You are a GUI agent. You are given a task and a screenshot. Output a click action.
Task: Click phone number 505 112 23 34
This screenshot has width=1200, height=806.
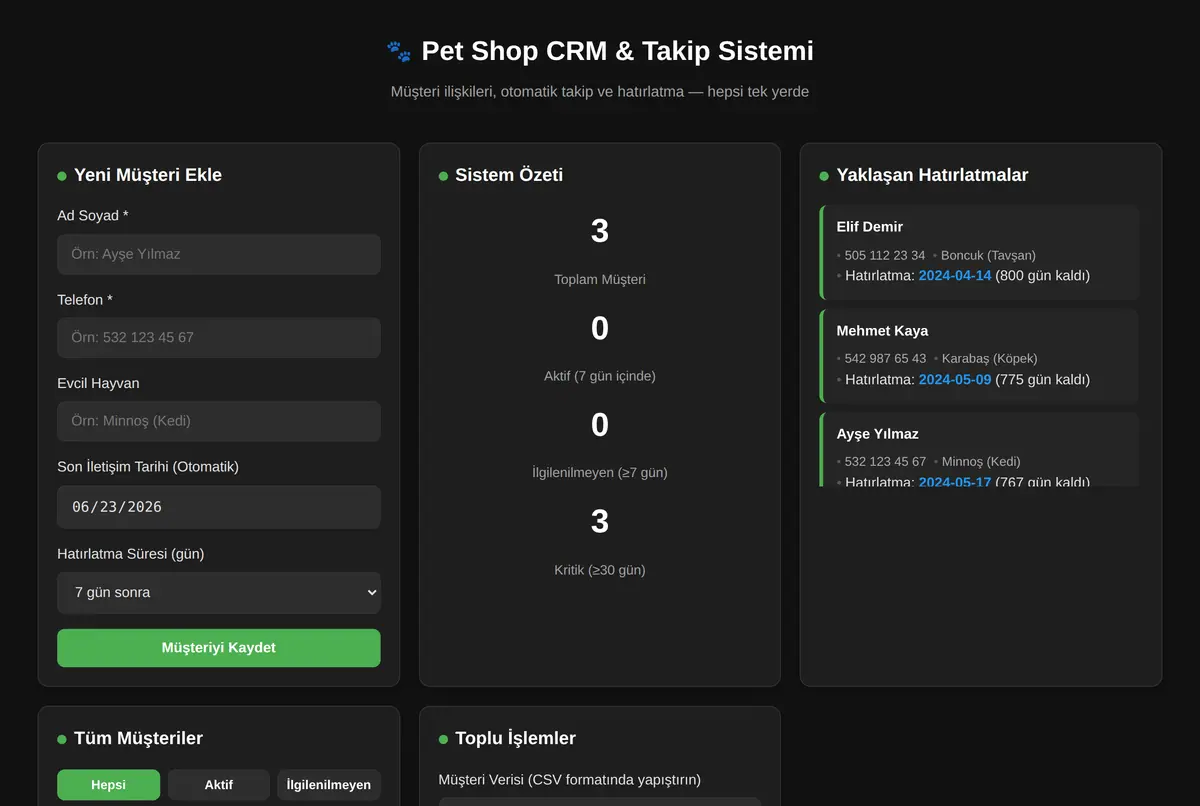(x=885, y=255)
